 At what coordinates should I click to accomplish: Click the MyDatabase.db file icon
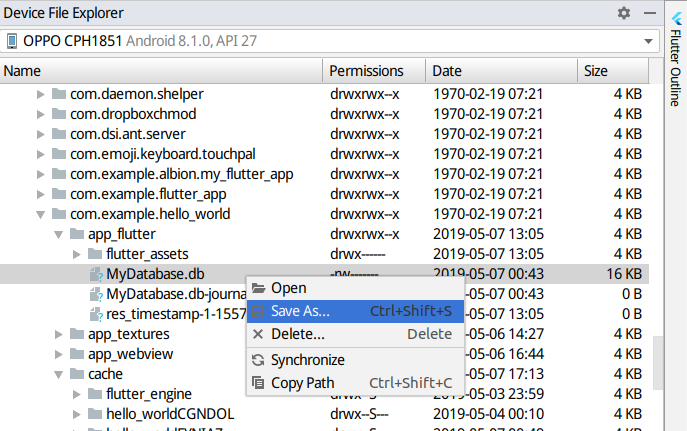(96, 274)
